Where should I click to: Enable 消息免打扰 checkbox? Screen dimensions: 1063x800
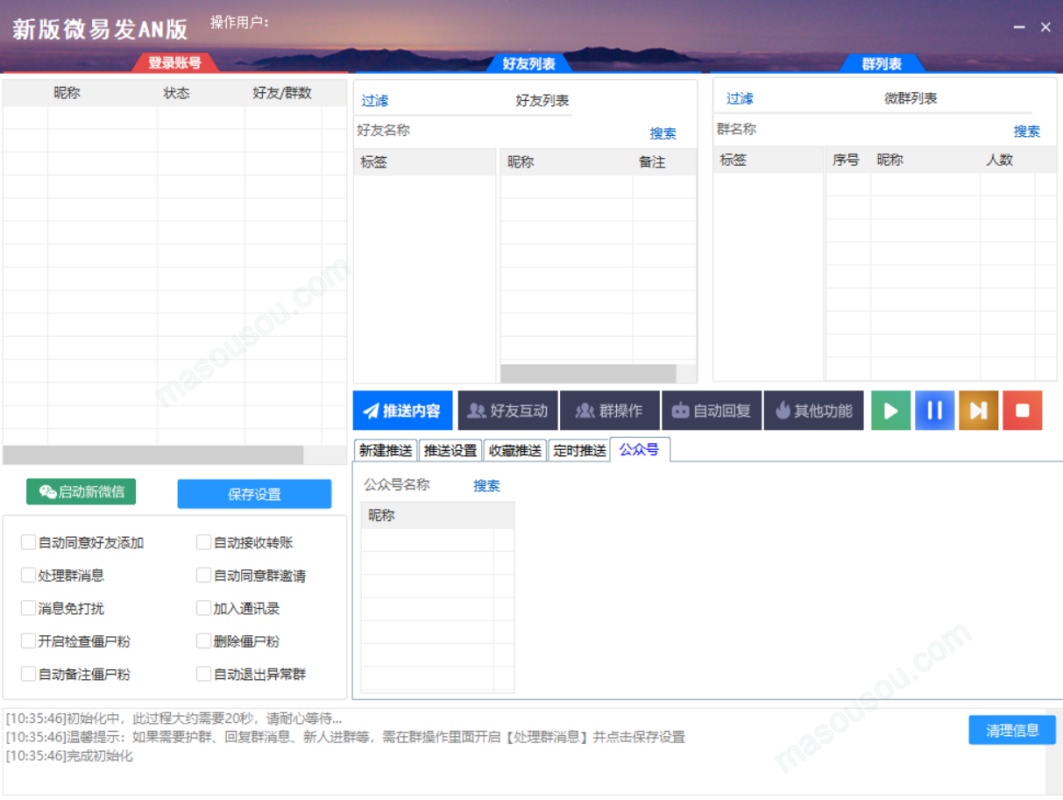coord(28,607)
